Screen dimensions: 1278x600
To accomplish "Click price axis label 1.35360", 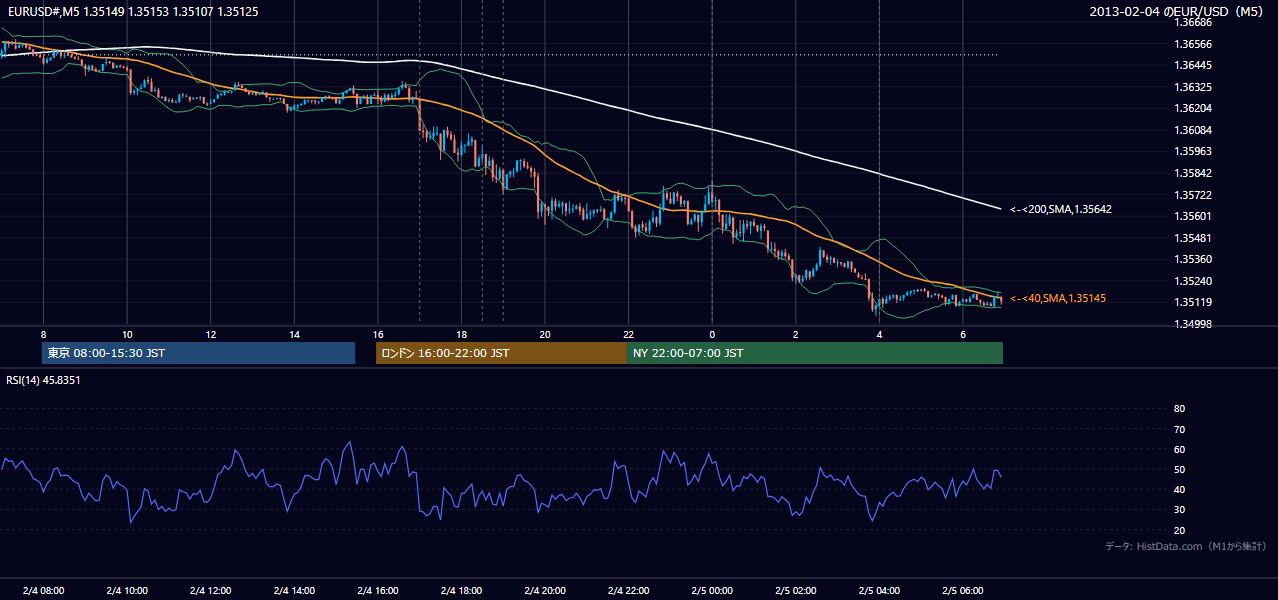I will pos(1194,259).
